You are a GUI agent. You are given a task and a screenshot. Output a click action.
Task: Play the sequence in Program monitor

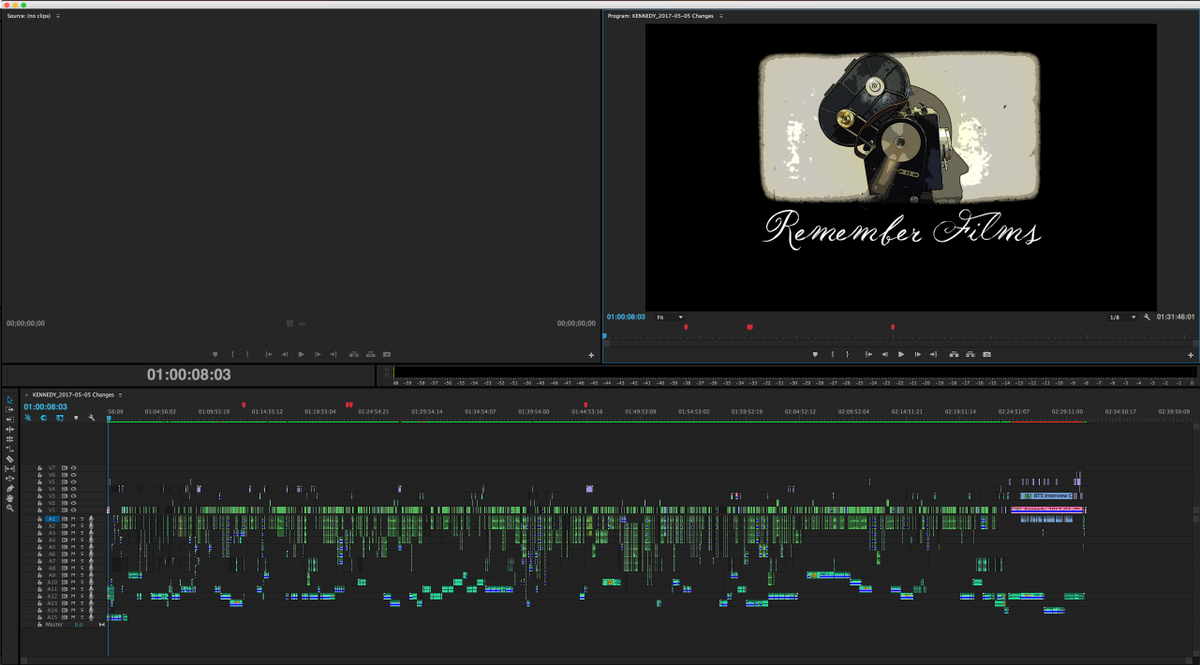tap(901, 354)
